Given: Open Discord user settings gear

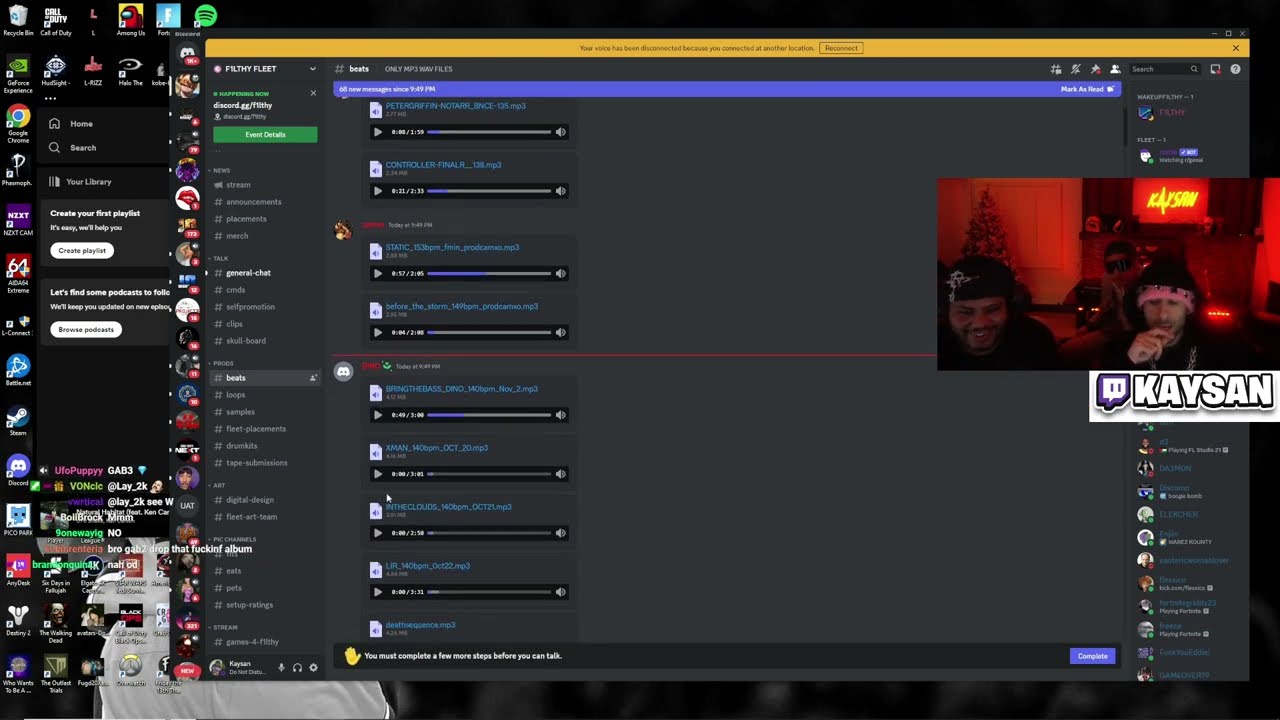Looking at the screenshot, I should [x=313, y=668].
